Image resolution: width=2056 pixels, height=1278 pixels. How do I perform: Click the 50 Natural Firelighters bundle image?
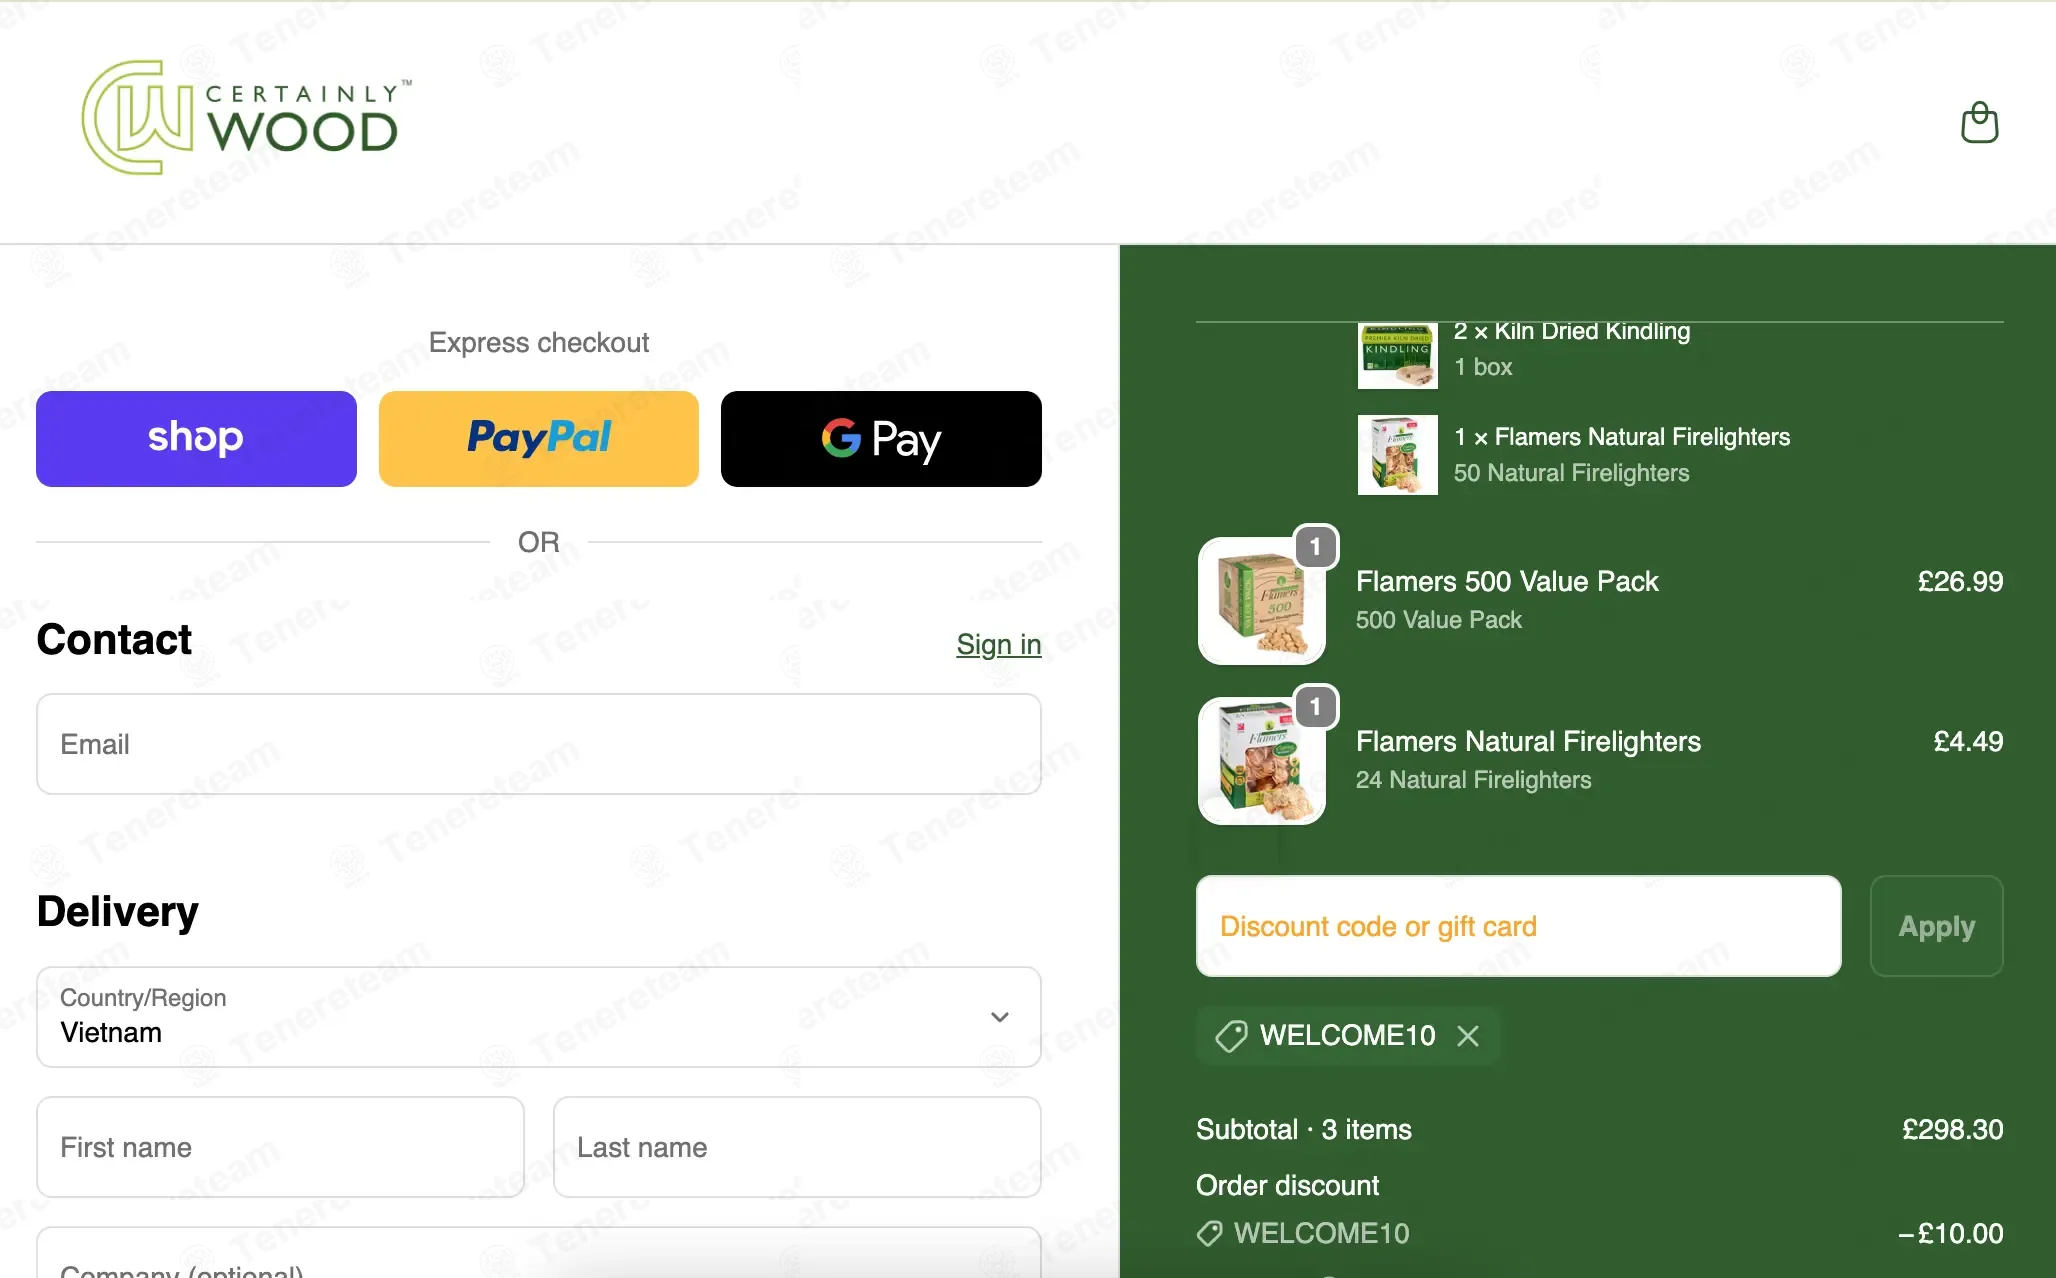point(1397,455)
